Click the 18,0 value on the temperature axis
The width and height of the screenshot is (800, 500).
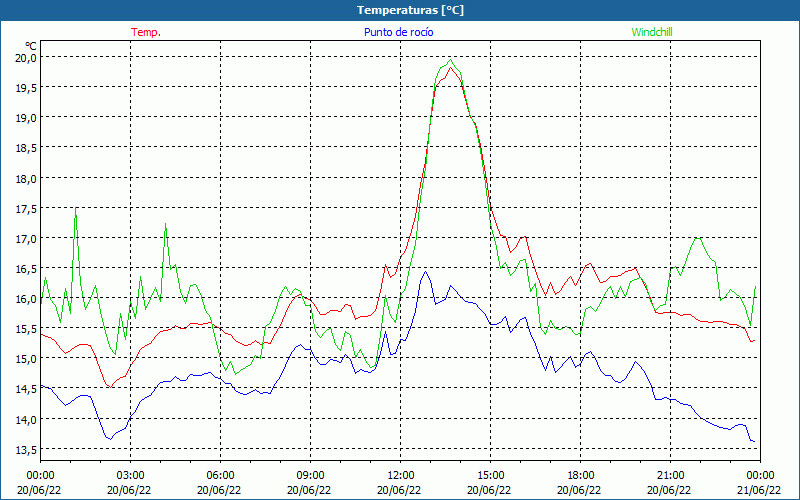(x=26, y=179)
